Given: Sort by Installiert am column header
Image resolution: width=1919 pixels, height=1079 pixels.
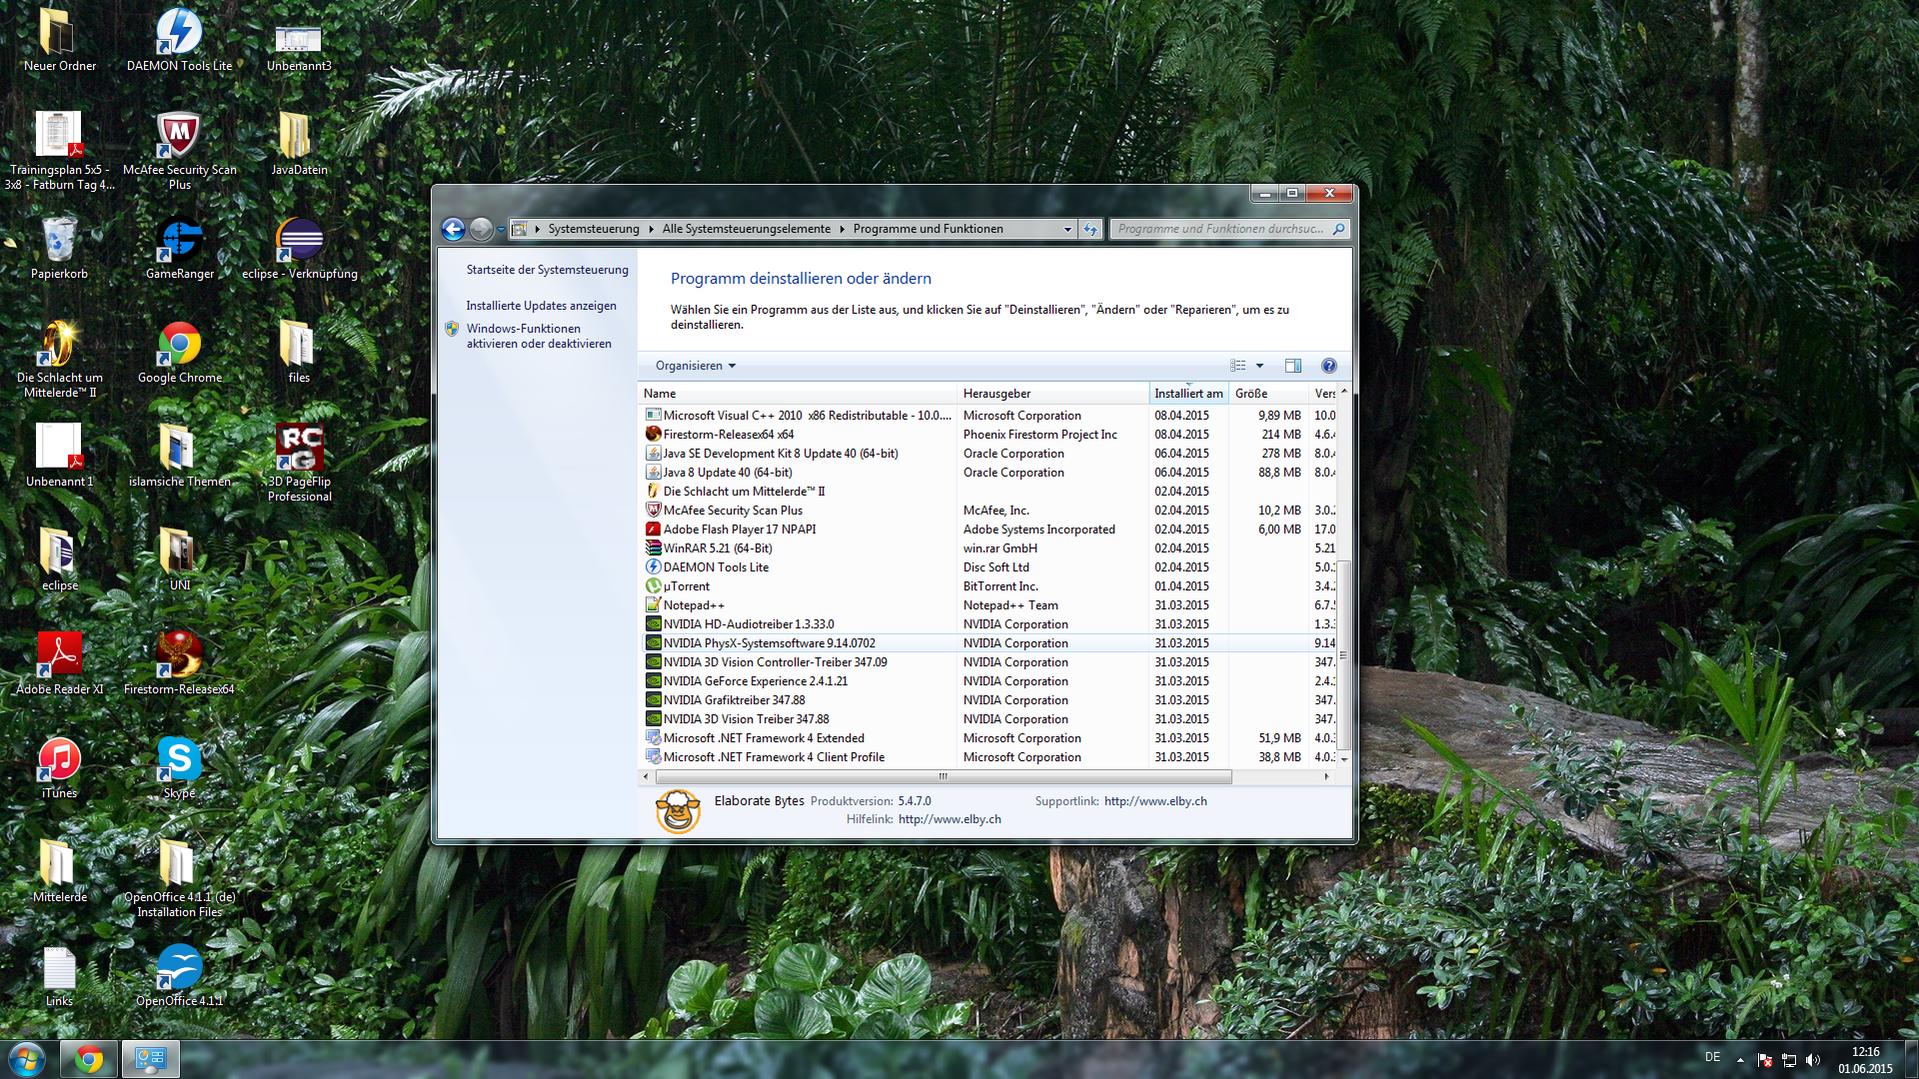Looking at the screenshot, I should pos(1189,394).
